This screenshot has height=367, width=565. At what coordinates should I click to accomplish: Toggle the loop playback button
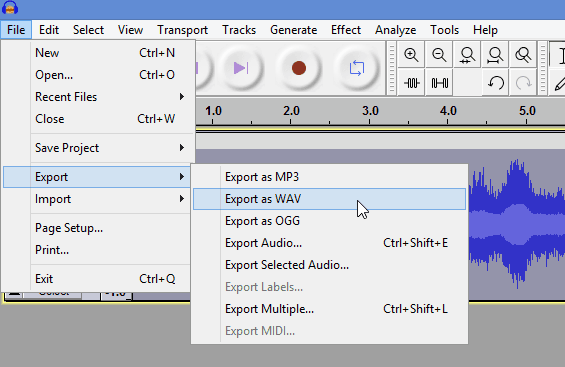pyautogui.click(x=356, y=68)
